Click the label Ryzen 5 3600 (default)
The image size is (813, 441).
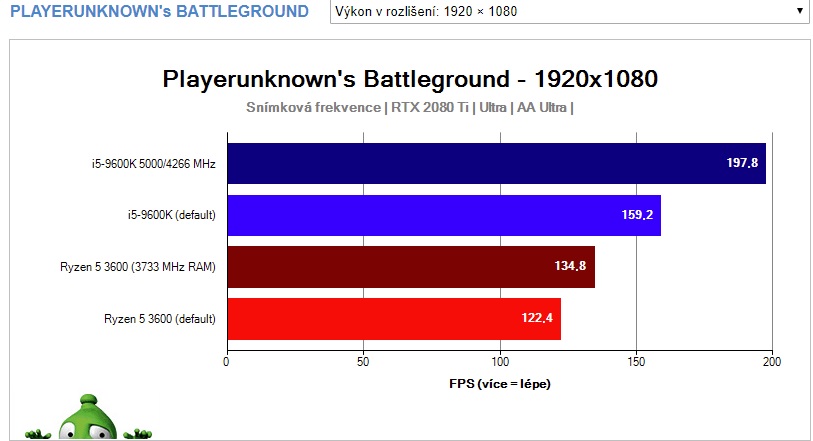(x=160, y=319)
